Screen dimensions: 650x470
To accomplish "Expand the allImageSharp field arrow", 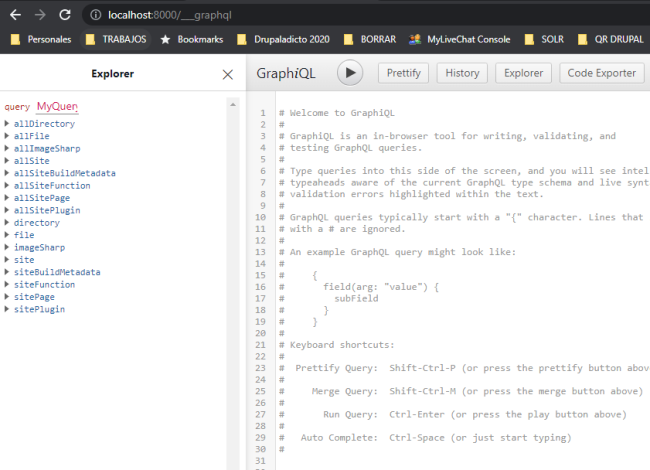I will pos(7,148).
